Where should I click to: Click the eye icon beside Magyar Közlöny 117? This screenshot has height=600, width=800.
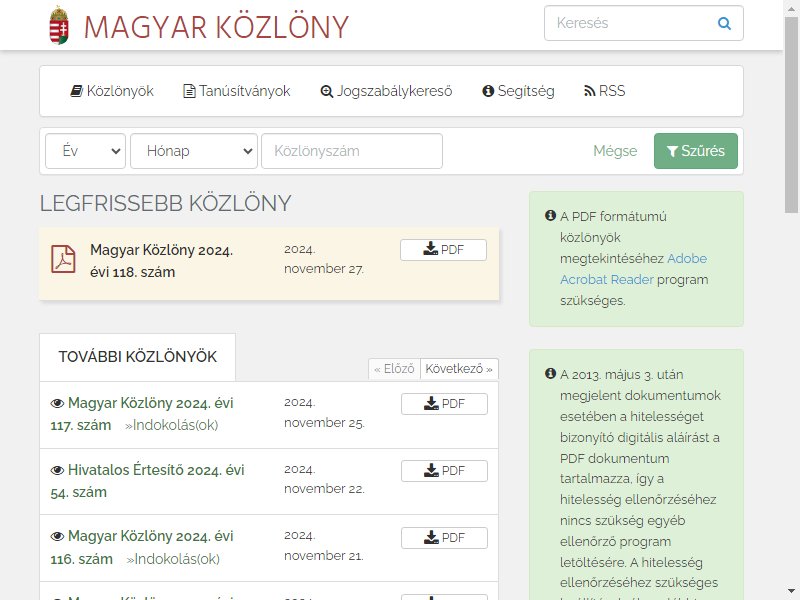(57, 404)
